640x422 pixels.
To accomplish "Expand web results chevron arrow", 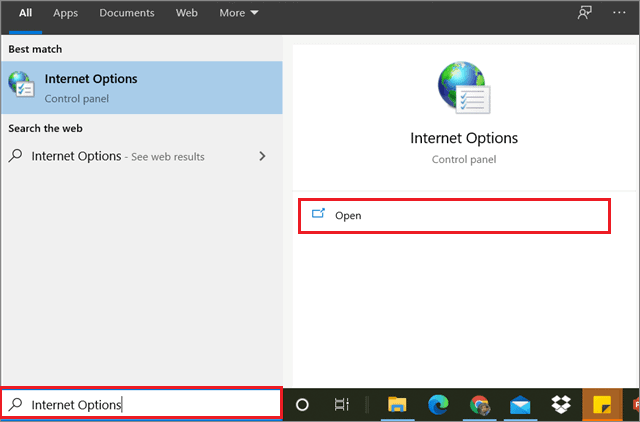I will click(x=262, y=156).
